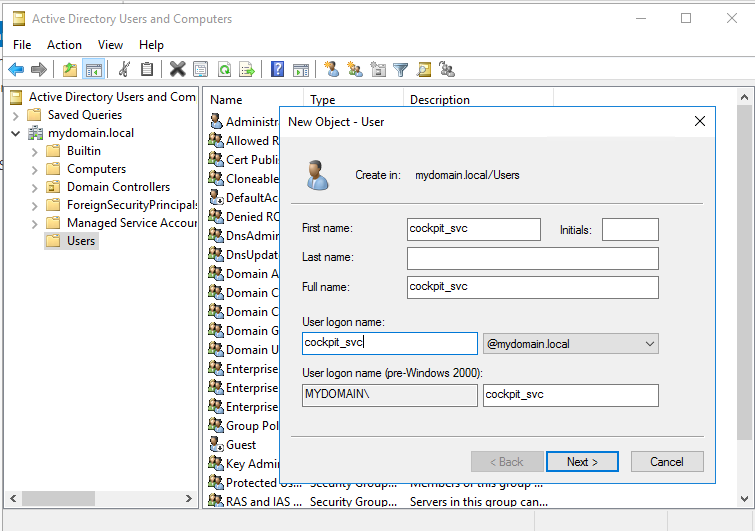
Task: Click the Domain Controllers folder icon
Action: tap(53, 187)
